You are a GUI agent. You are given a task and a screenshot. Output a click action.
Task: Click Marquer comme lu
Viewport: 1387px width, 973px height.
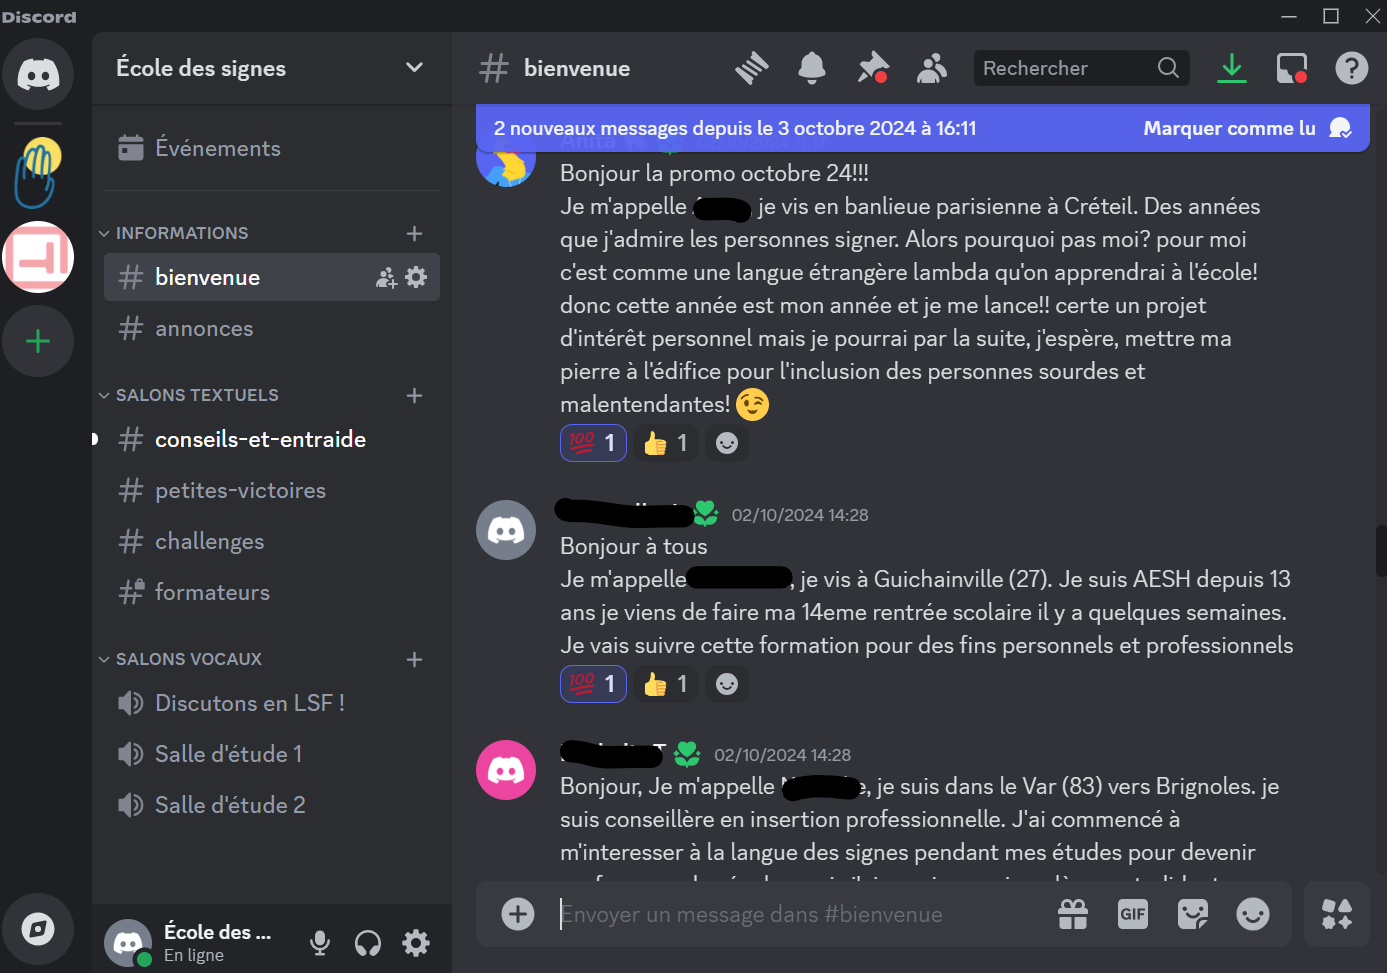point(1229,128)
